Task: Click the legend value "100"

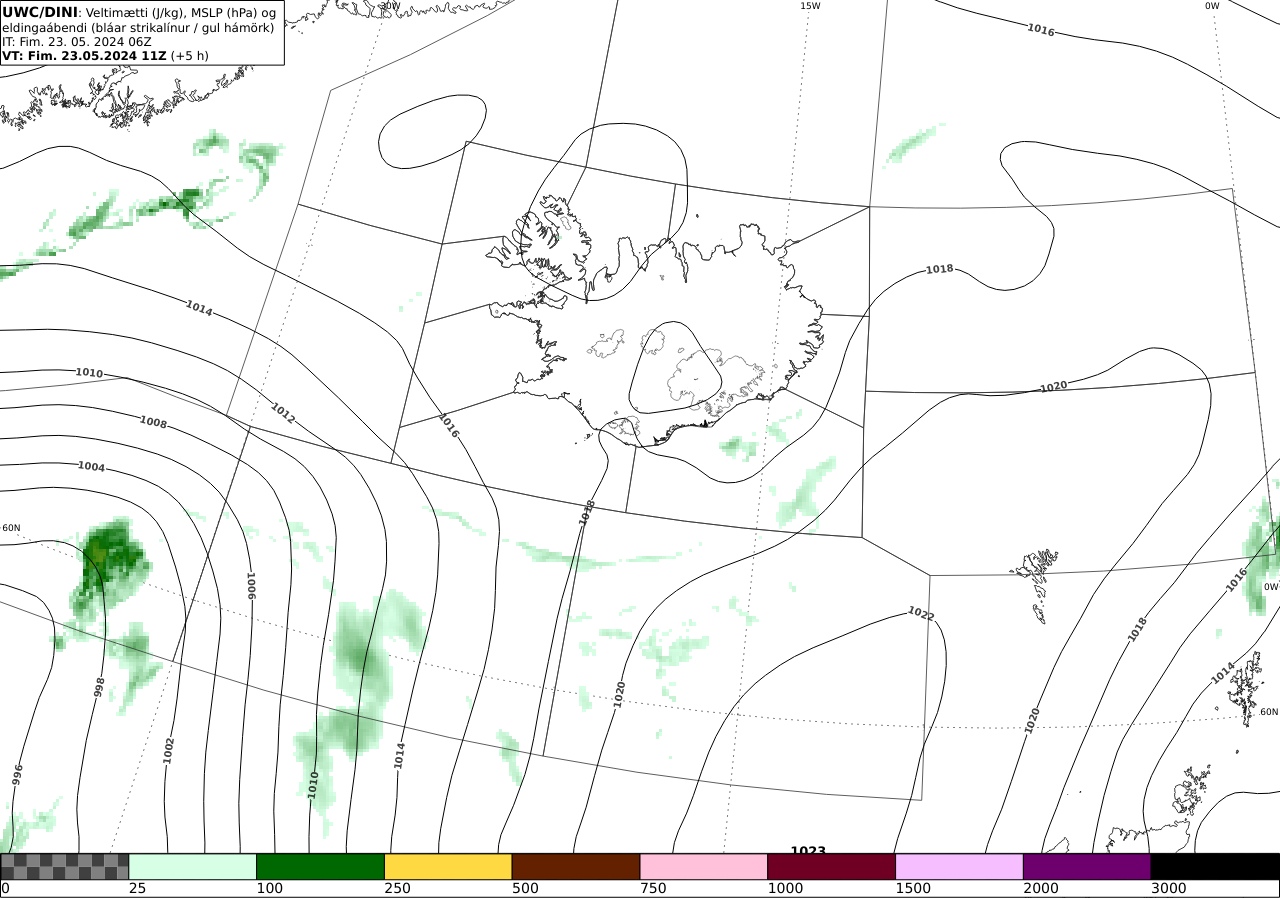Action: pos(269,888)
